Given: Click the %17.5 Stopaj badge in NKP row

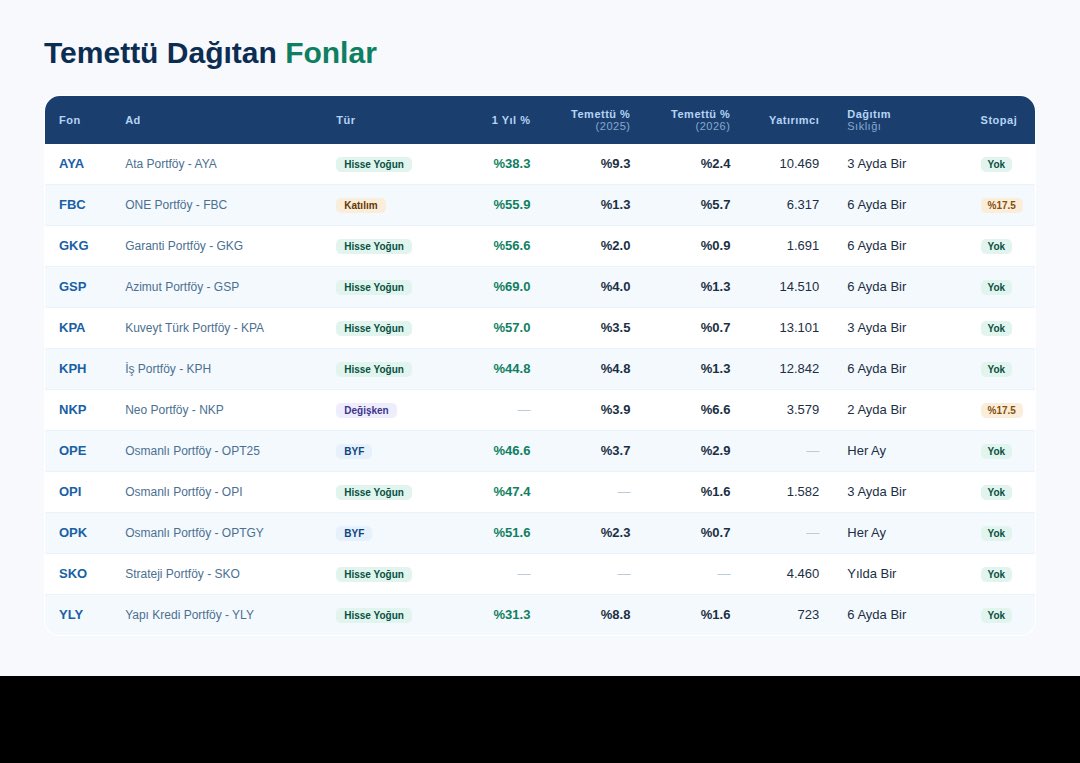Looking at the screenshot, I should pyautogui.click(x=1001, y=410).
